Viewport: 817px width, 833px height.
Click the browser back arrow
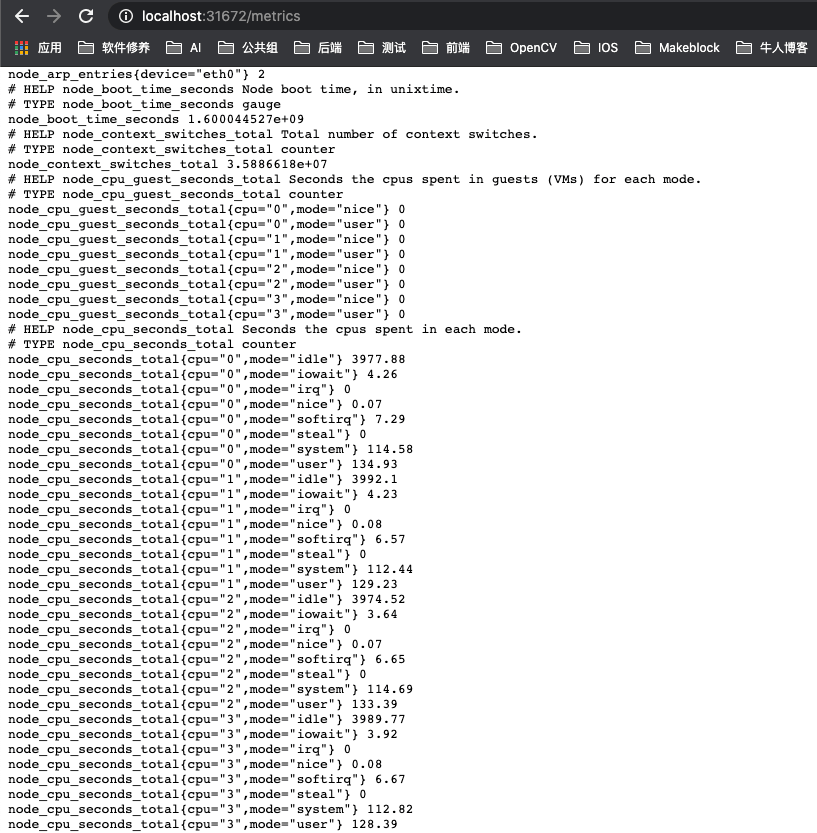tap(22, 16)
